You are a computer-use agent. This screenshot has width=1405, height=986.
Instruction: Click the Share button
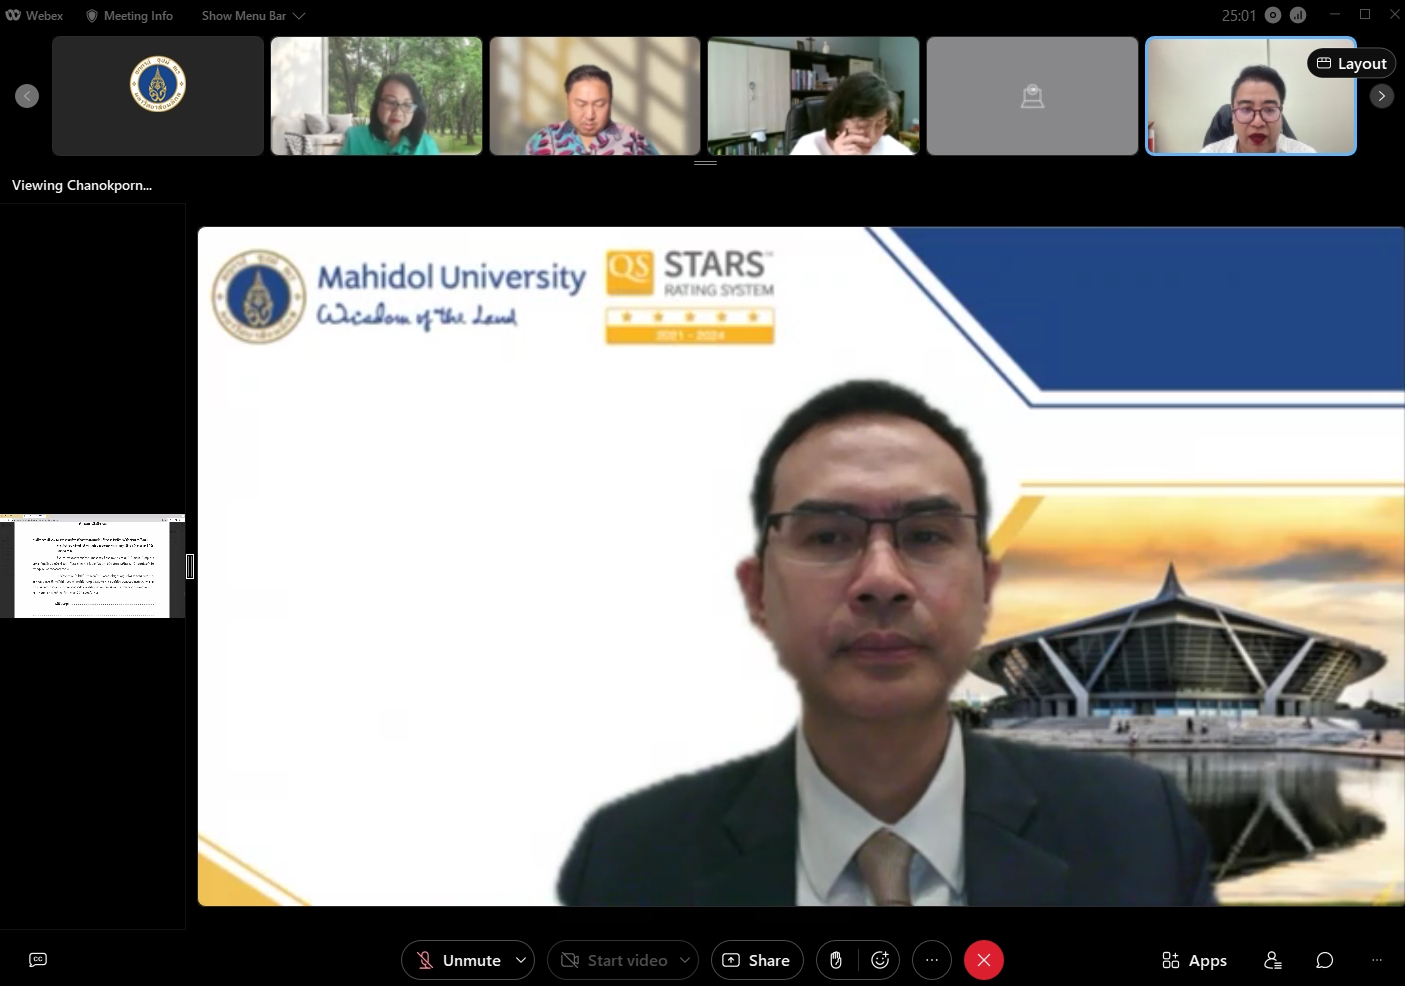756,960
